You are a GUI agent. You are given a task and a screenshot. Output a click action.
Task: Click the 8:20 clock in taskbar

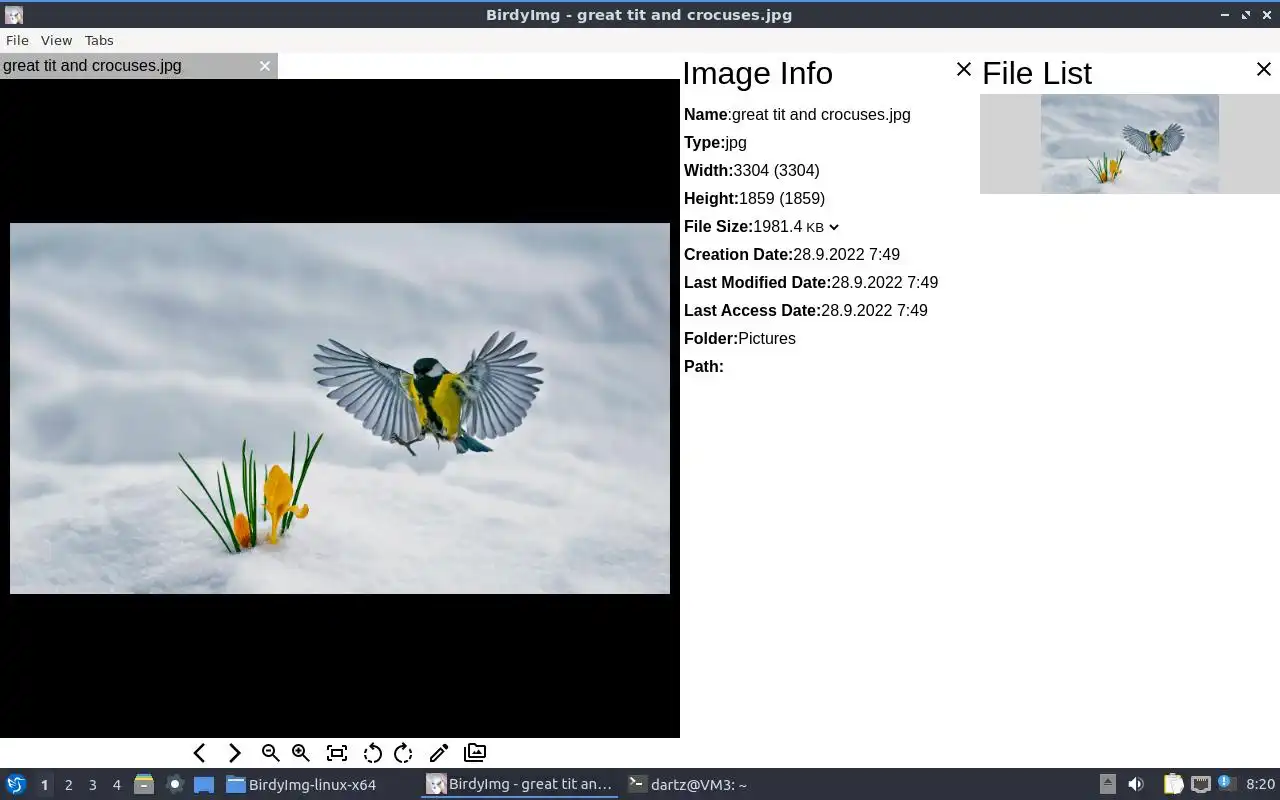[x=1260, y=785]
